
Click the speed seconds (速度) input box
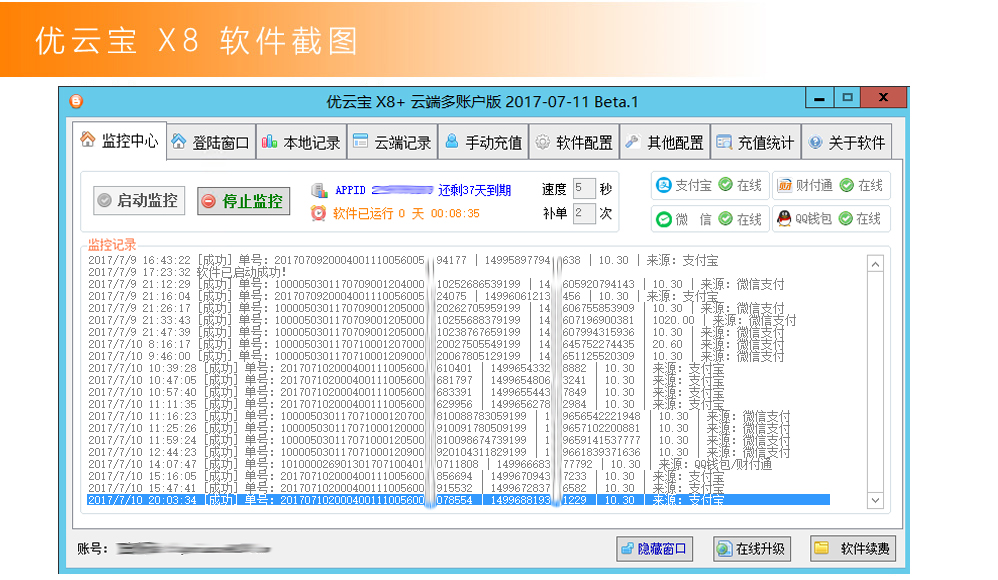pos(584,189)
